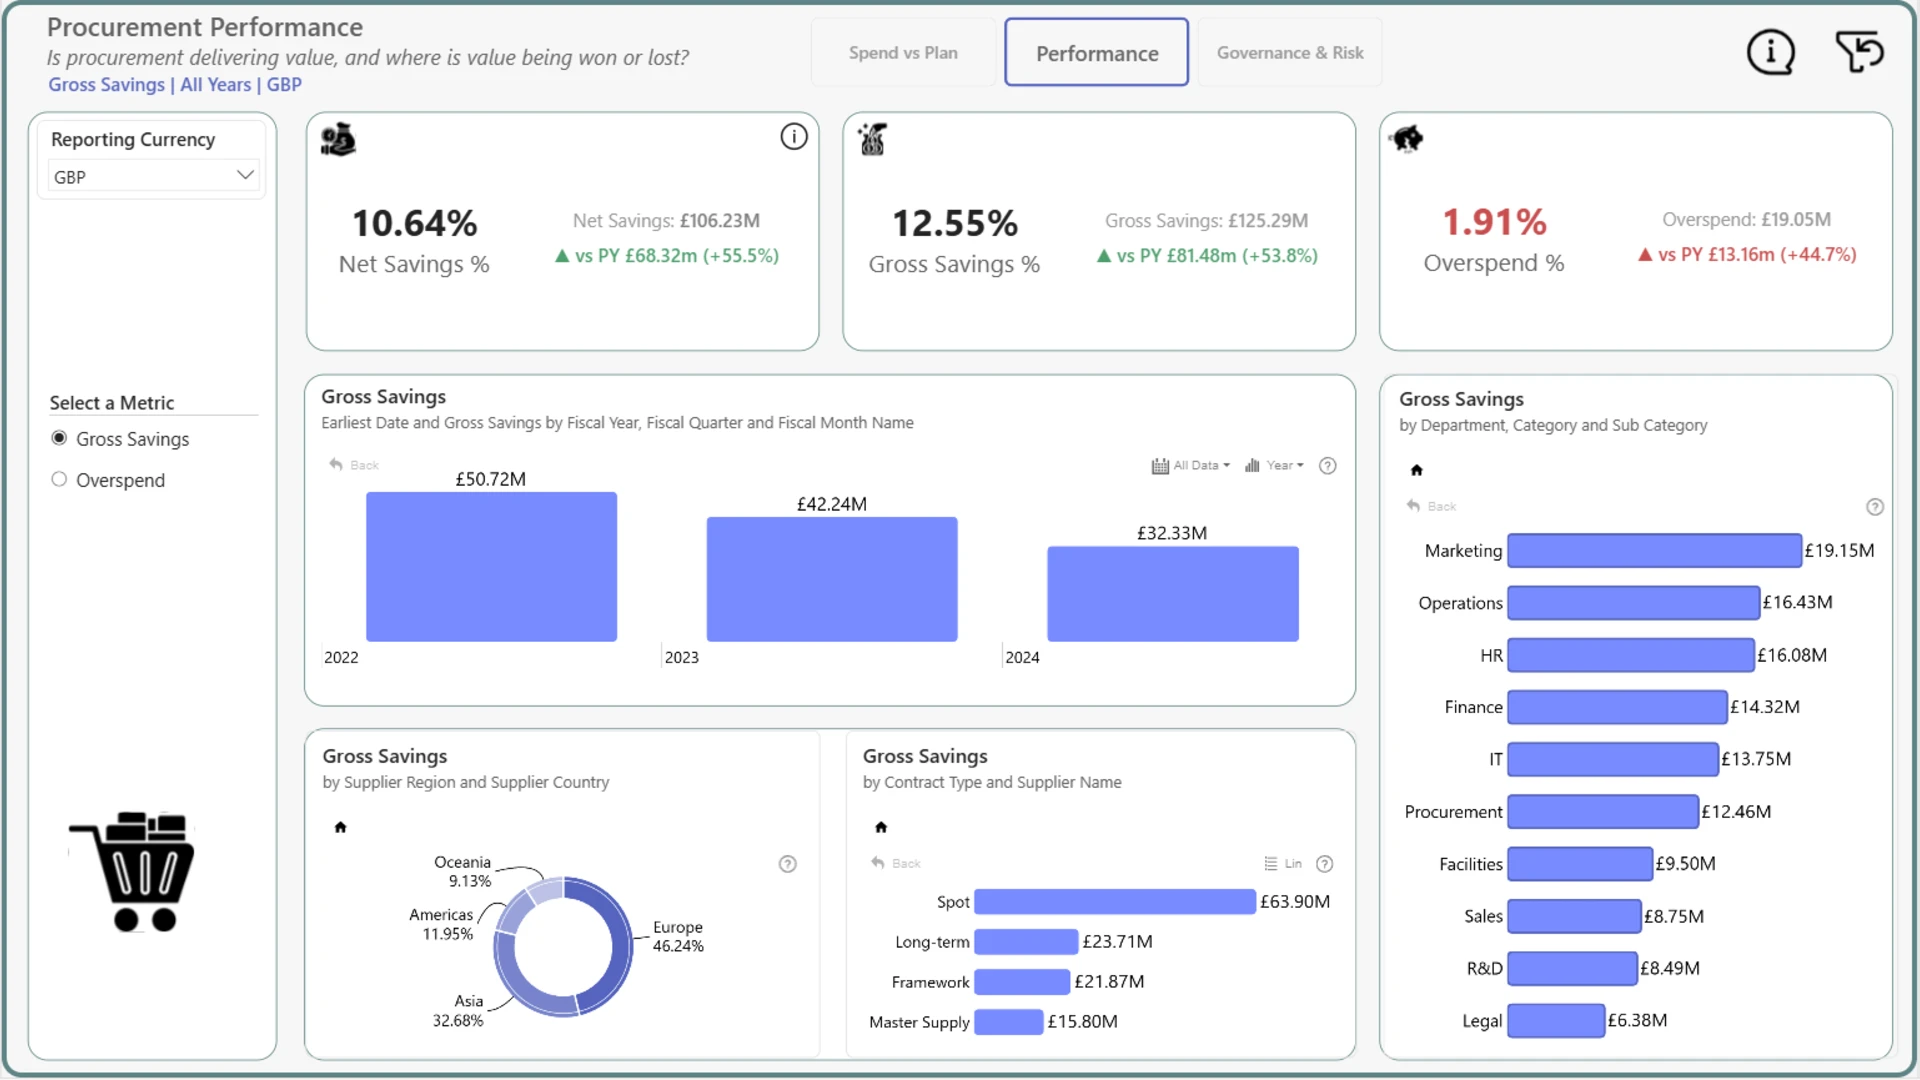Click Back arrow in Department chart
This screenshot has width=1920, height=1080.
pos(1431,506)
